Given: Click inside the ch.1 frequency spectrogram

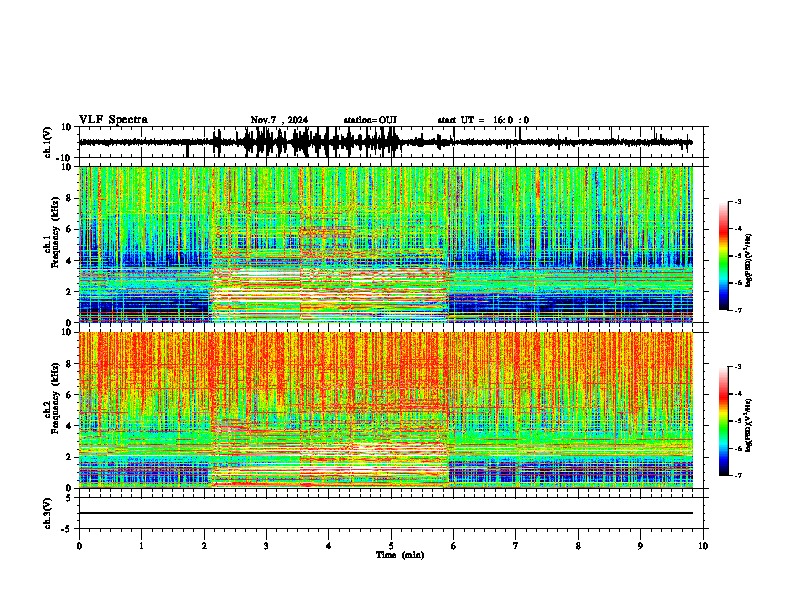Looking at the screenshot, I should 386,244.
